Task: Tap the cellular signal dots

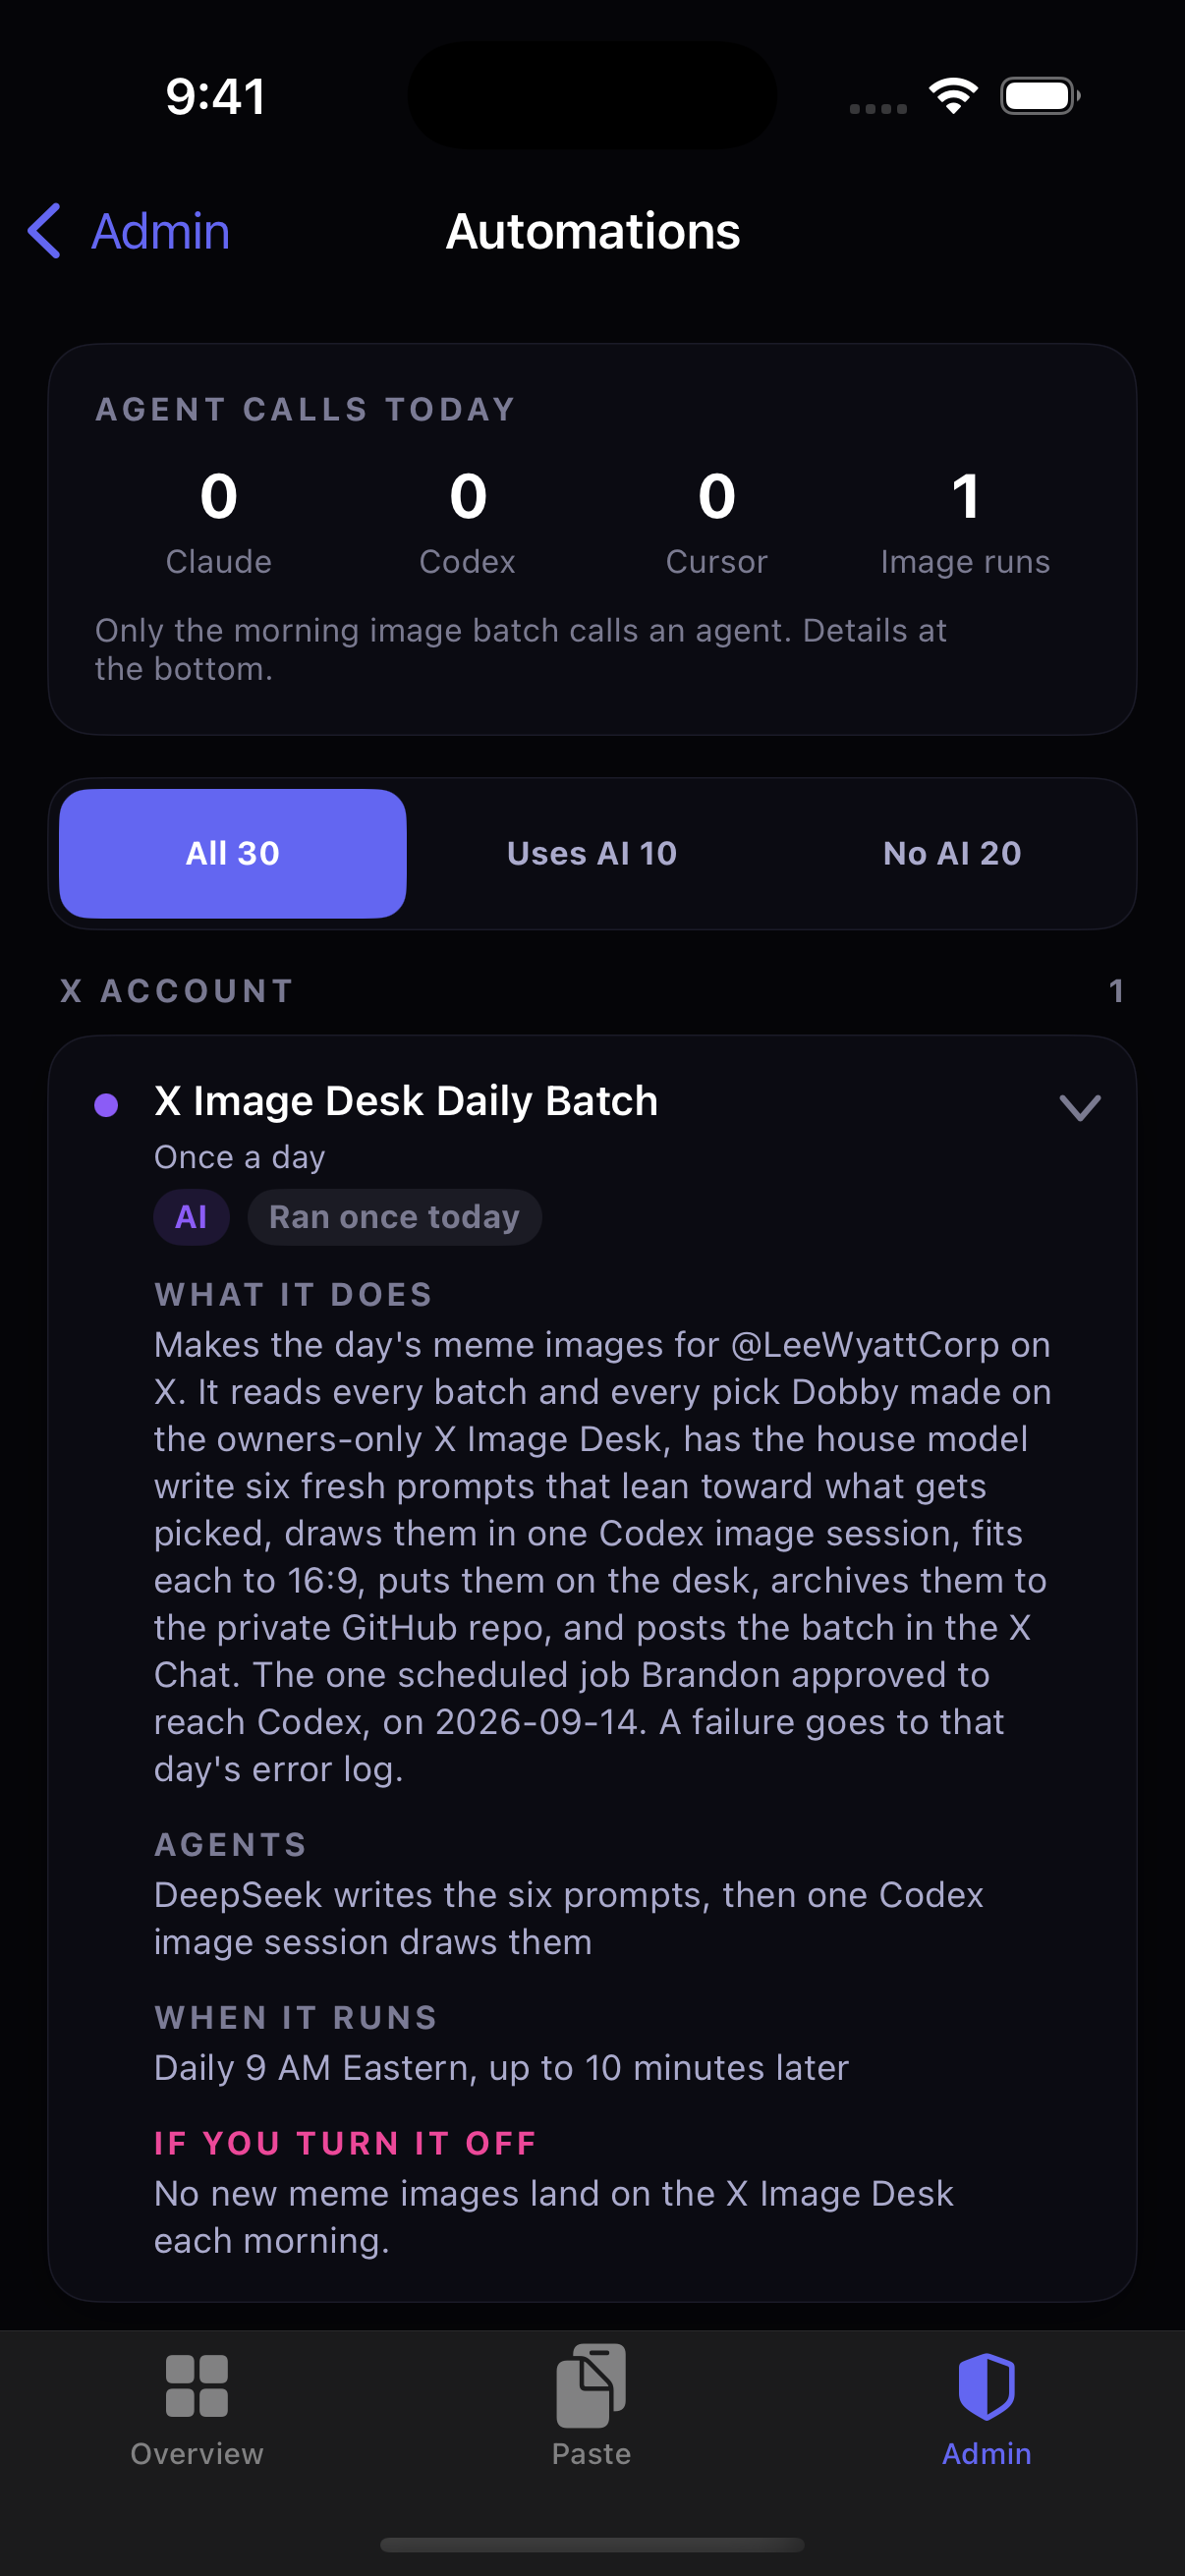Action: (878, 108)
